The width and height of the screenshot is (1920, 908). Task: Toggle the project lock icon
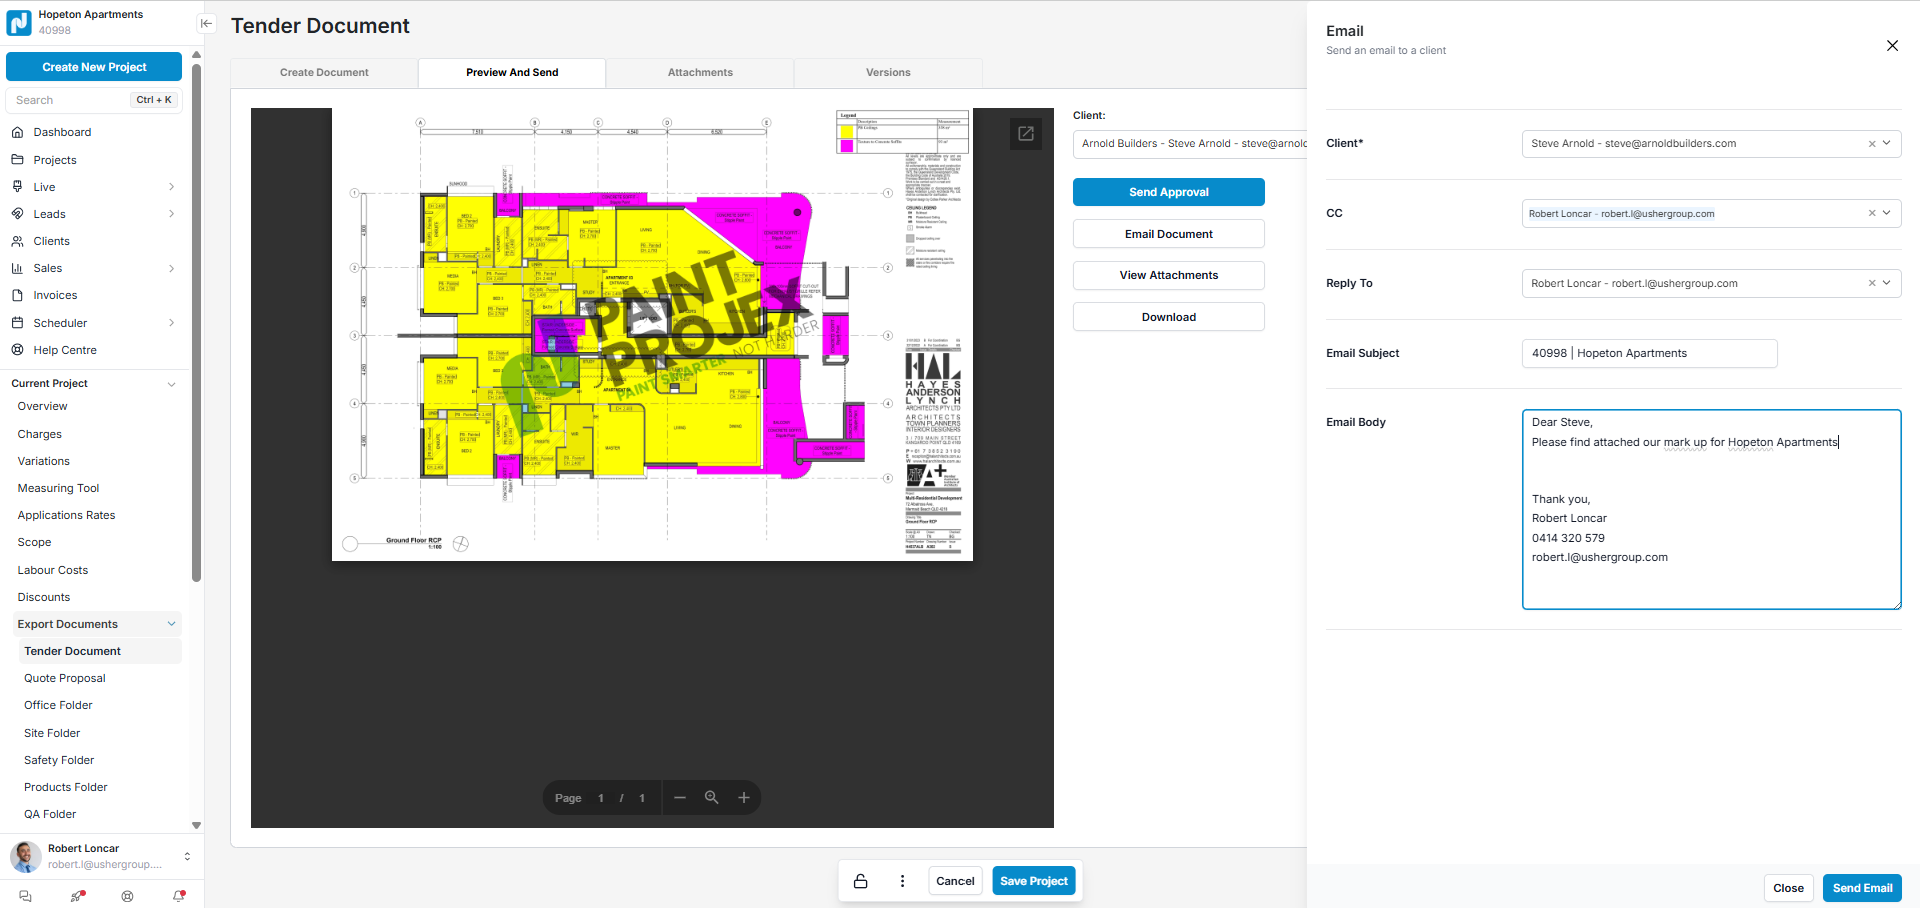(860, 881)
